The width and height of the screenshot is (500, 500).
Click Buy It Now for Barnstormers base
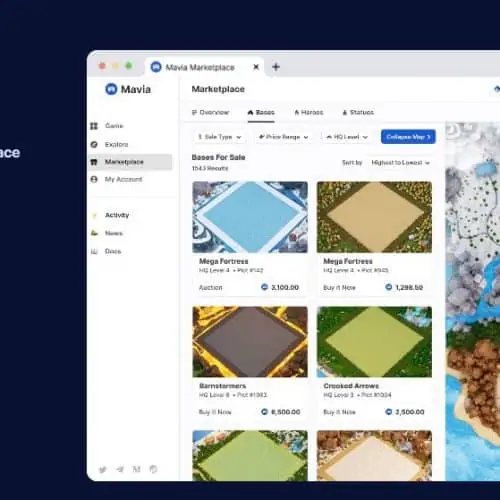[x=215, y=412]
